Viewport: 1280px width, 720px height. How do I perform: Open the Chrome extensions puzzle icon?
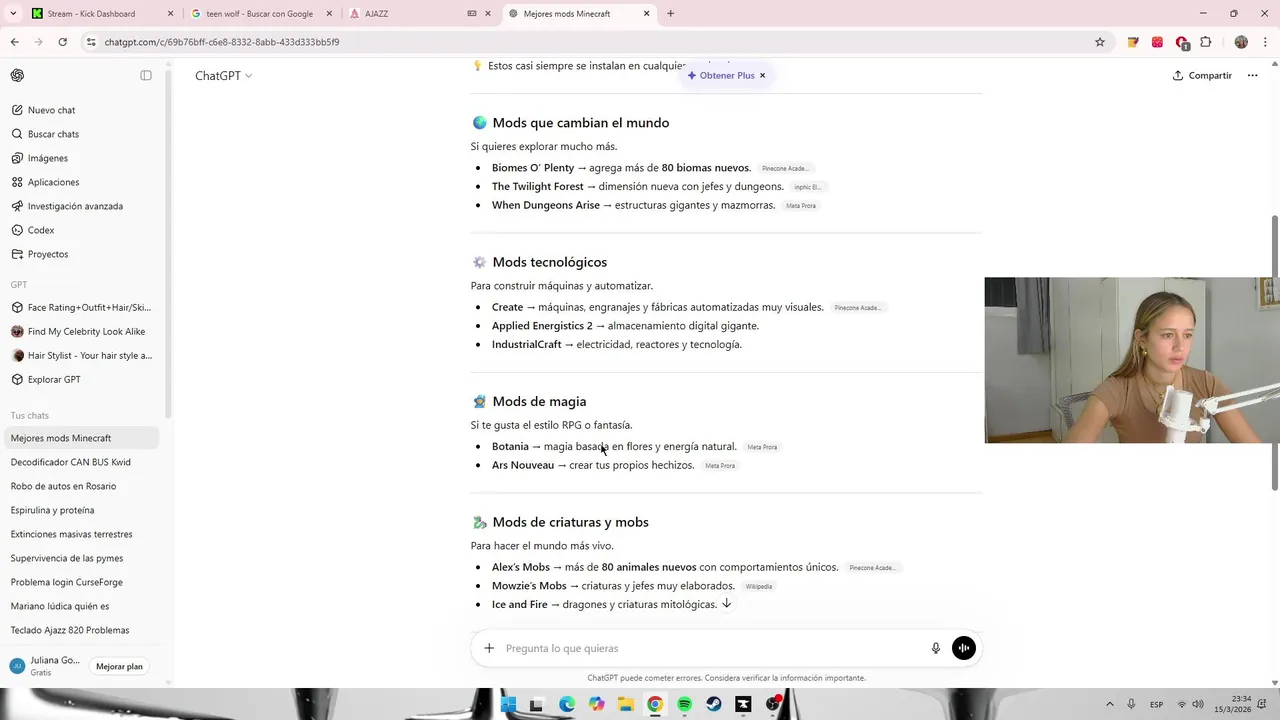(x=1206, y=42)
